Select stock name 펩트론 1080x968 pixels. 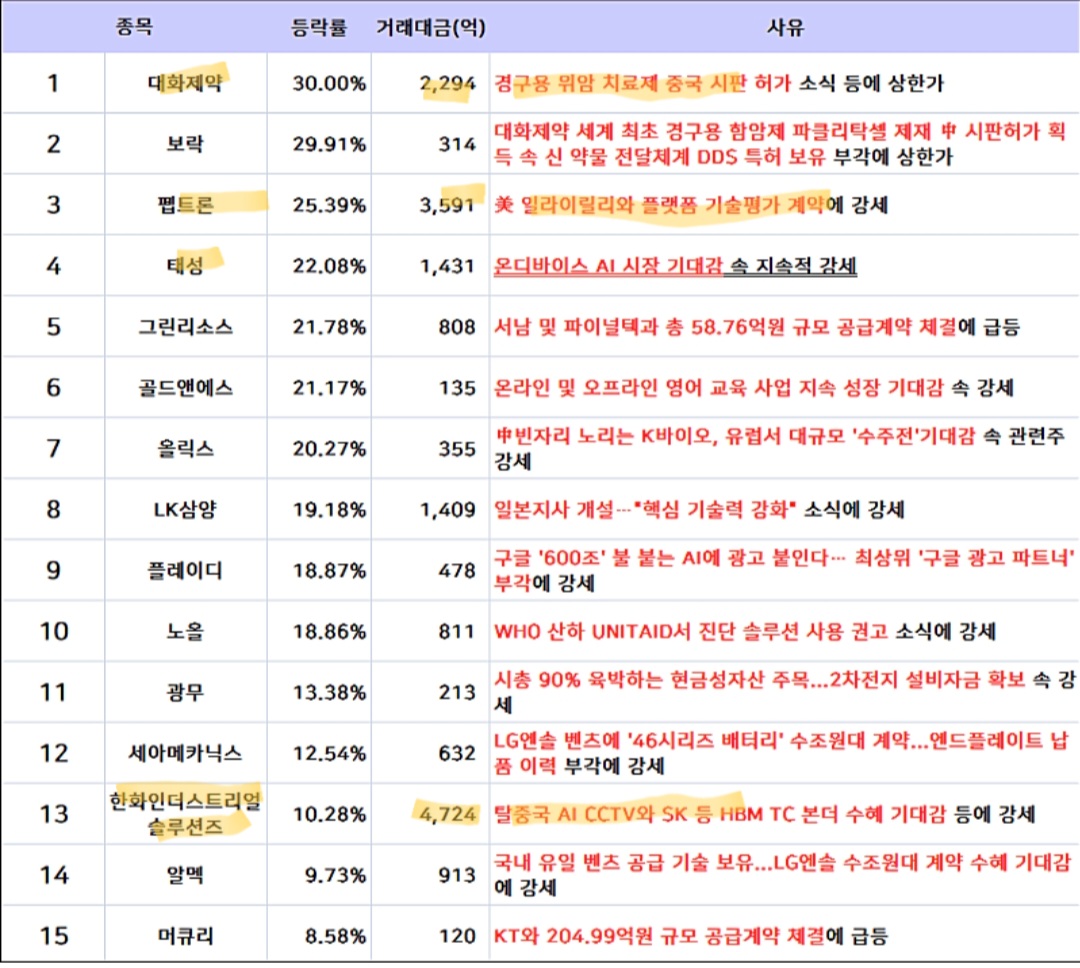point(185,205)
